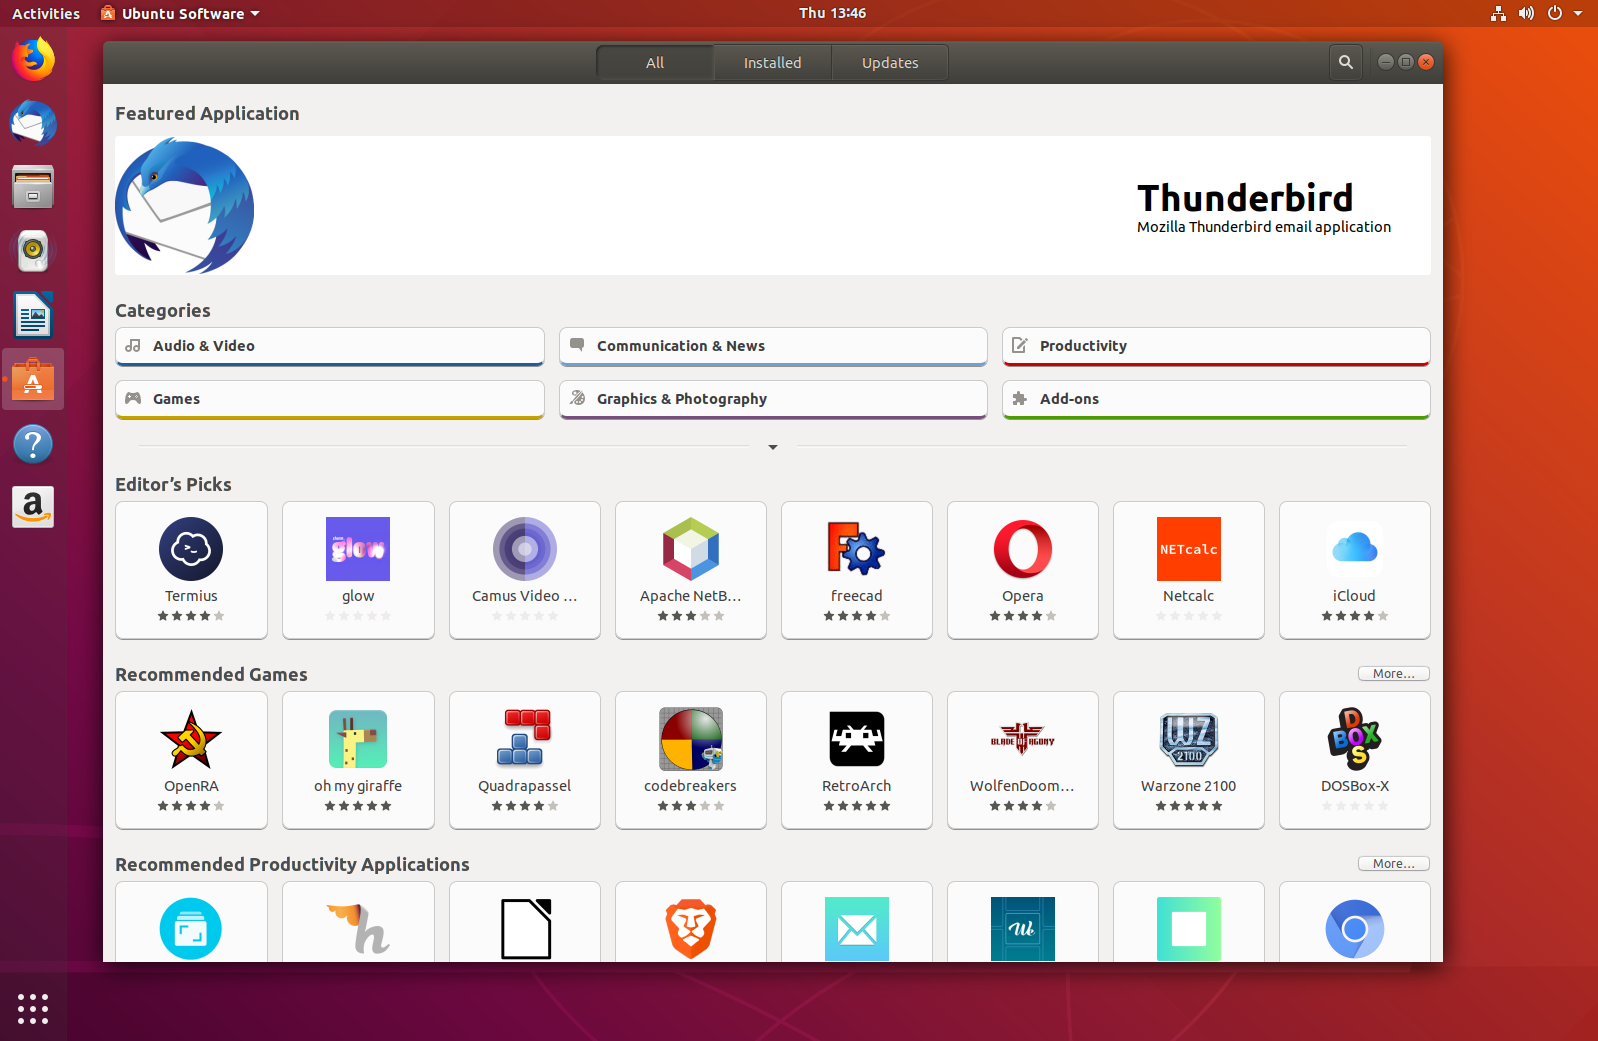Switch to the Installed tab

pyautogui.click(x=772, y=62)
